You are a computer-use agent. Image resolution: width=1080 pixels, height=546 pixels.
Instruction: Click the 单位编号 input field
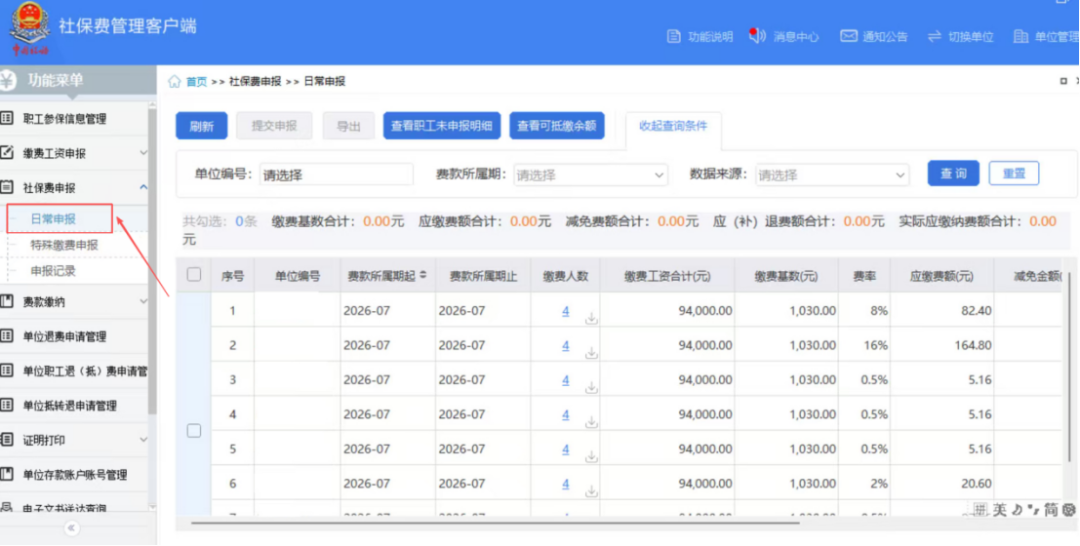(337, 175)
